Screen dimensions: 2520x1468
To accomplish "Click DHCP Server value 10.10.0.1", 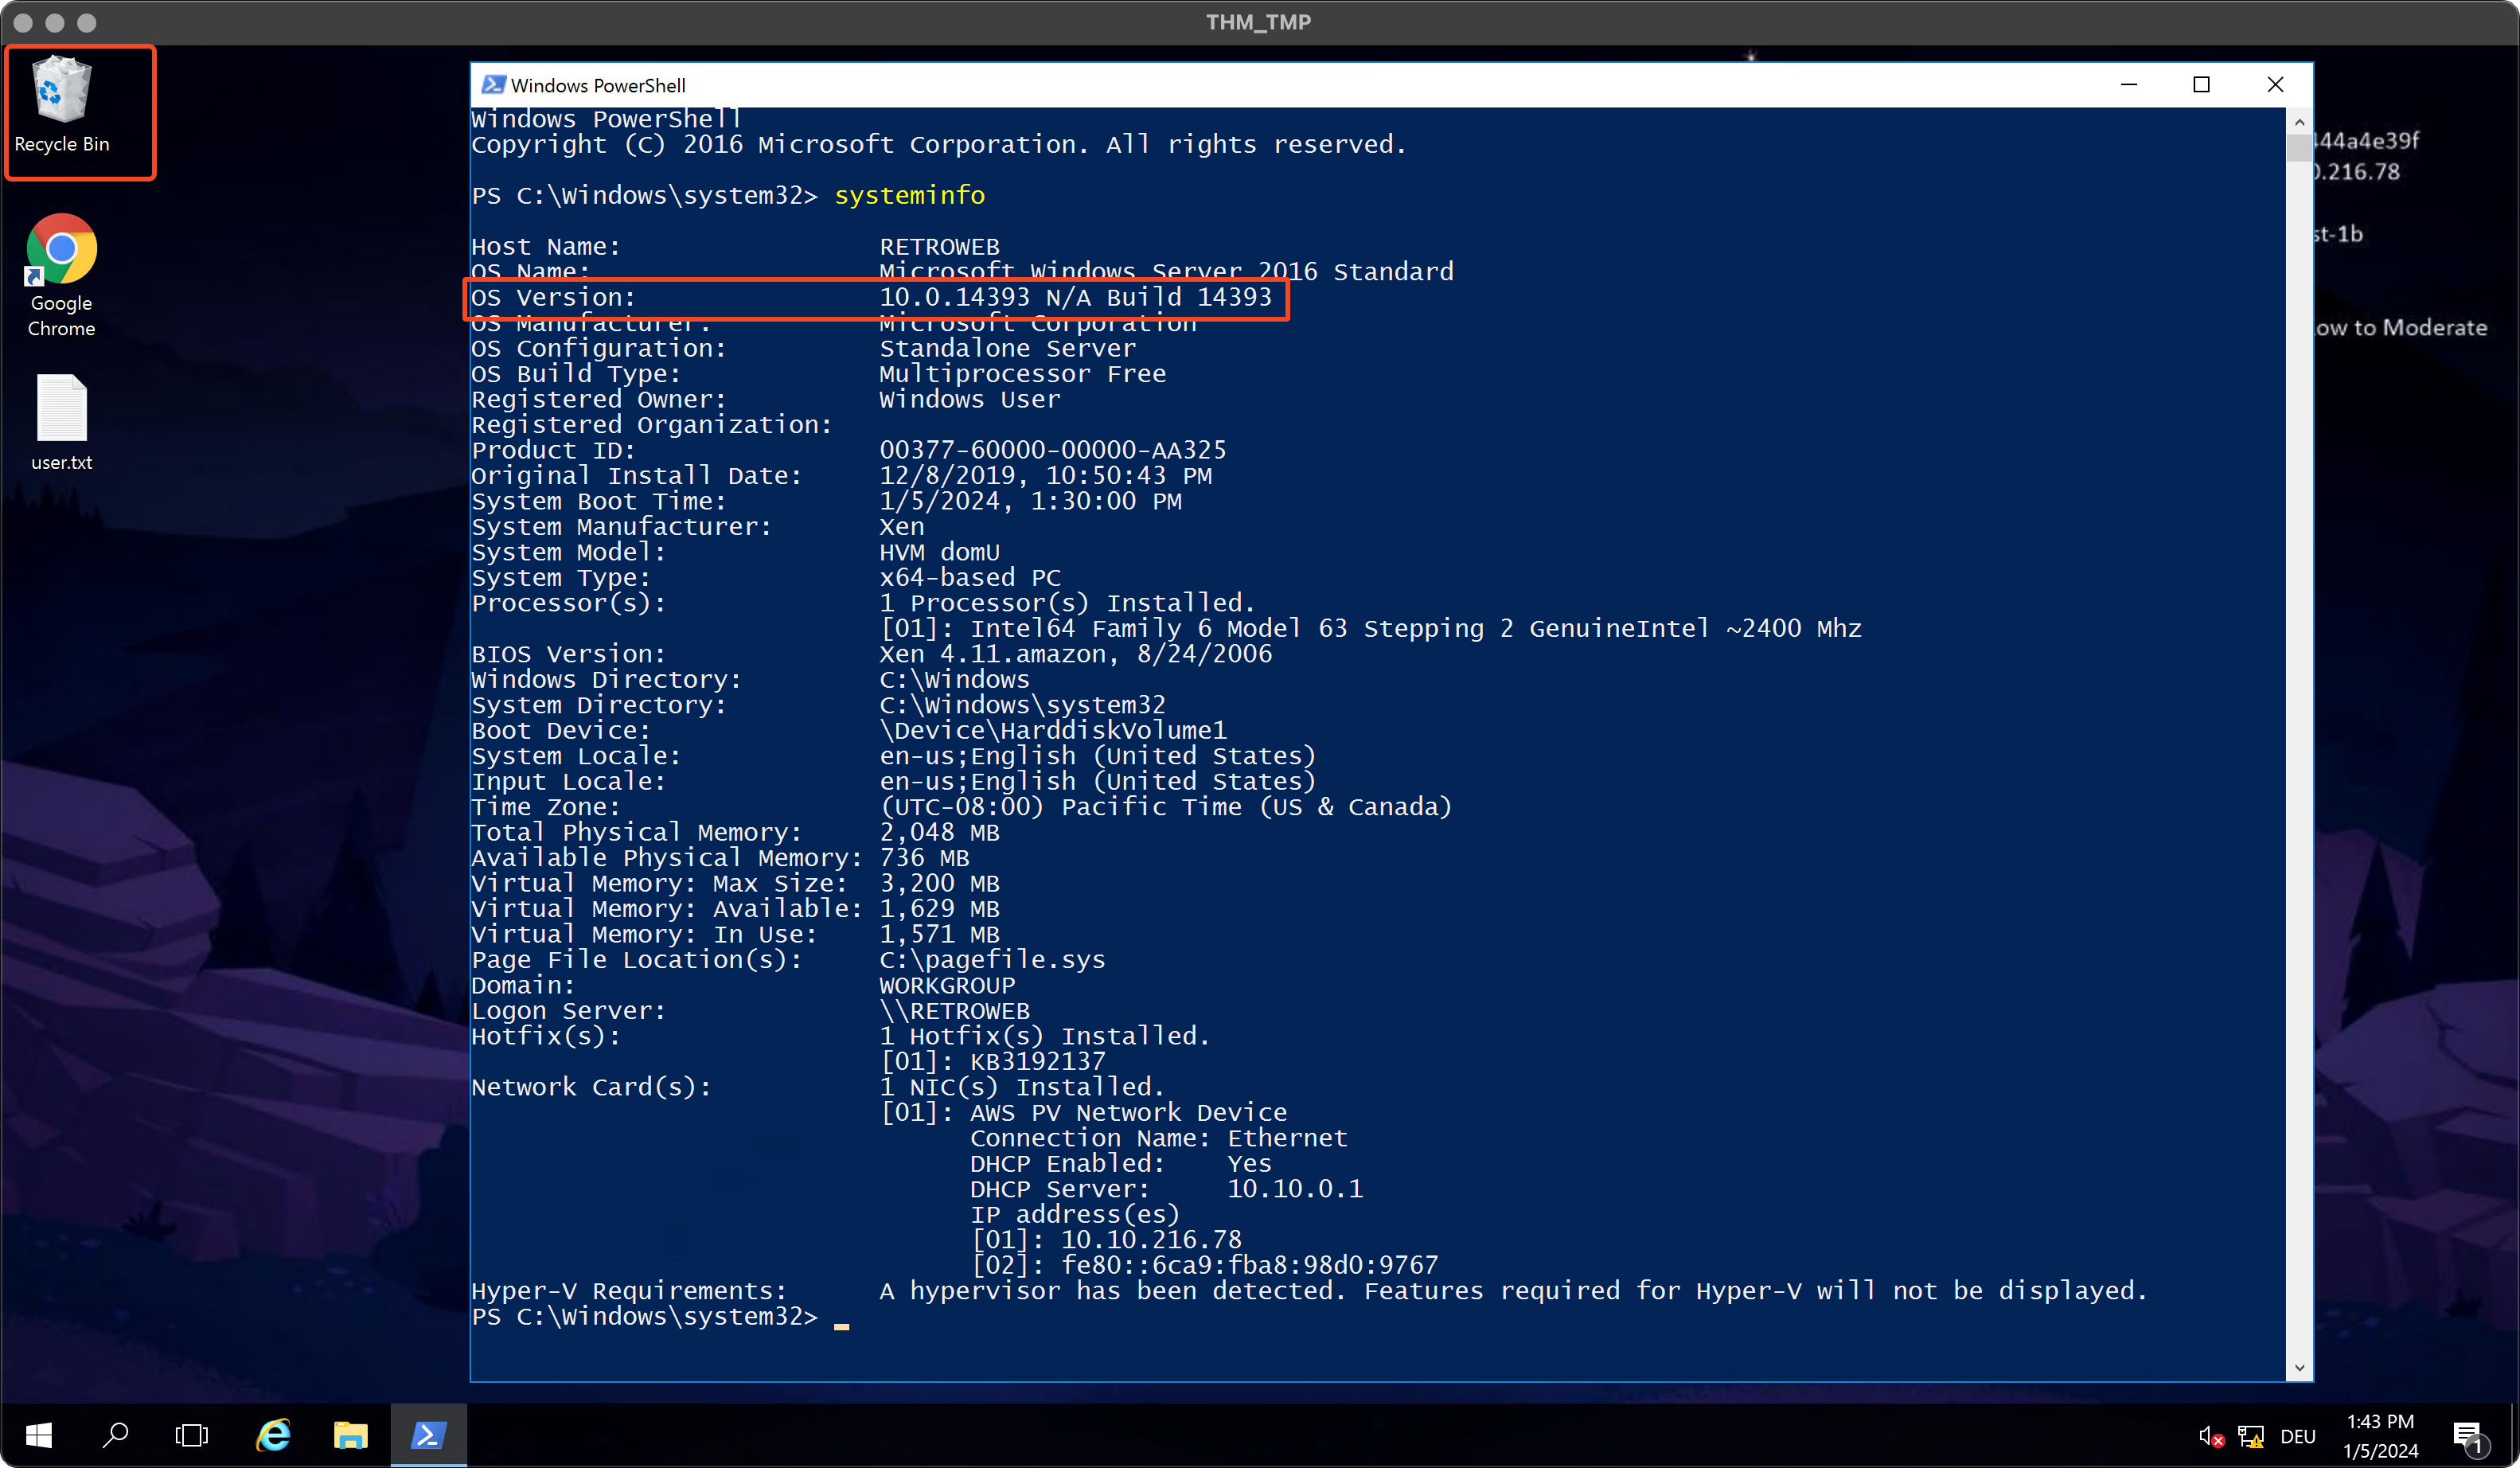I will pos(1295,1189).
